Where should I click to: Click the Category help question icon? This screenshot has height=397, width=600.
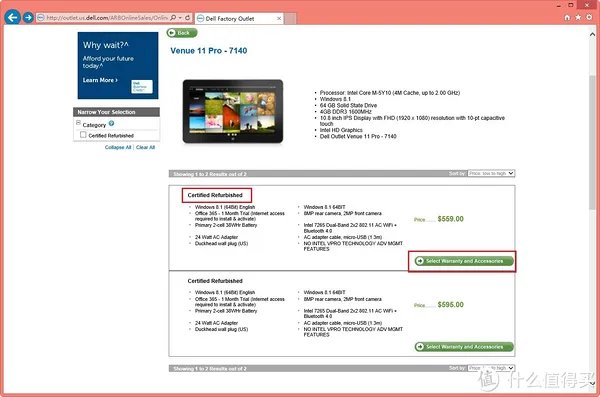click(111, 123)
